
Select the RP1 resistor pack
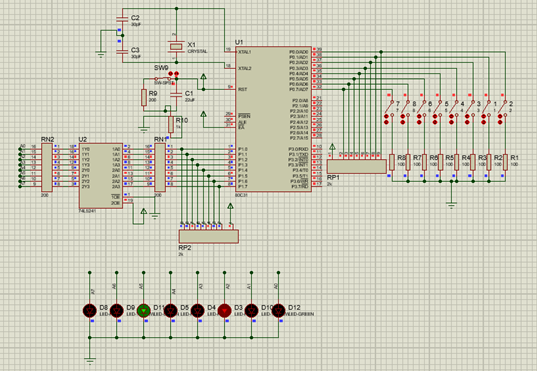357,166
